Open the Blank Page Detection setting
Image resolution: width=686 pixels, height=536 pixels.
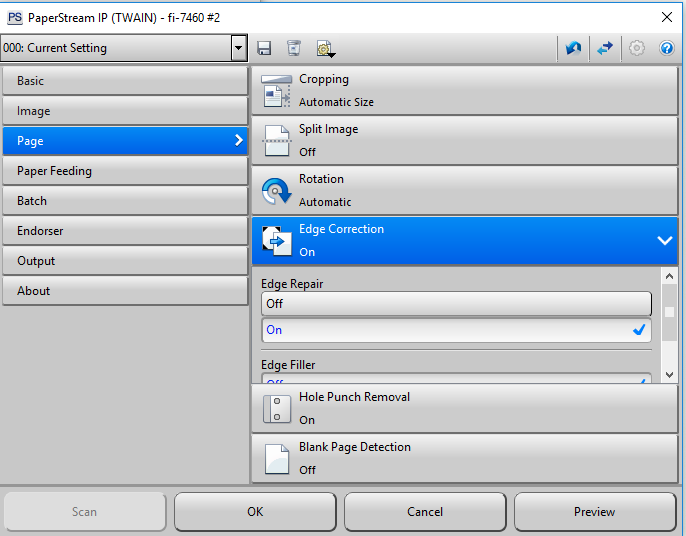point(464,458)
